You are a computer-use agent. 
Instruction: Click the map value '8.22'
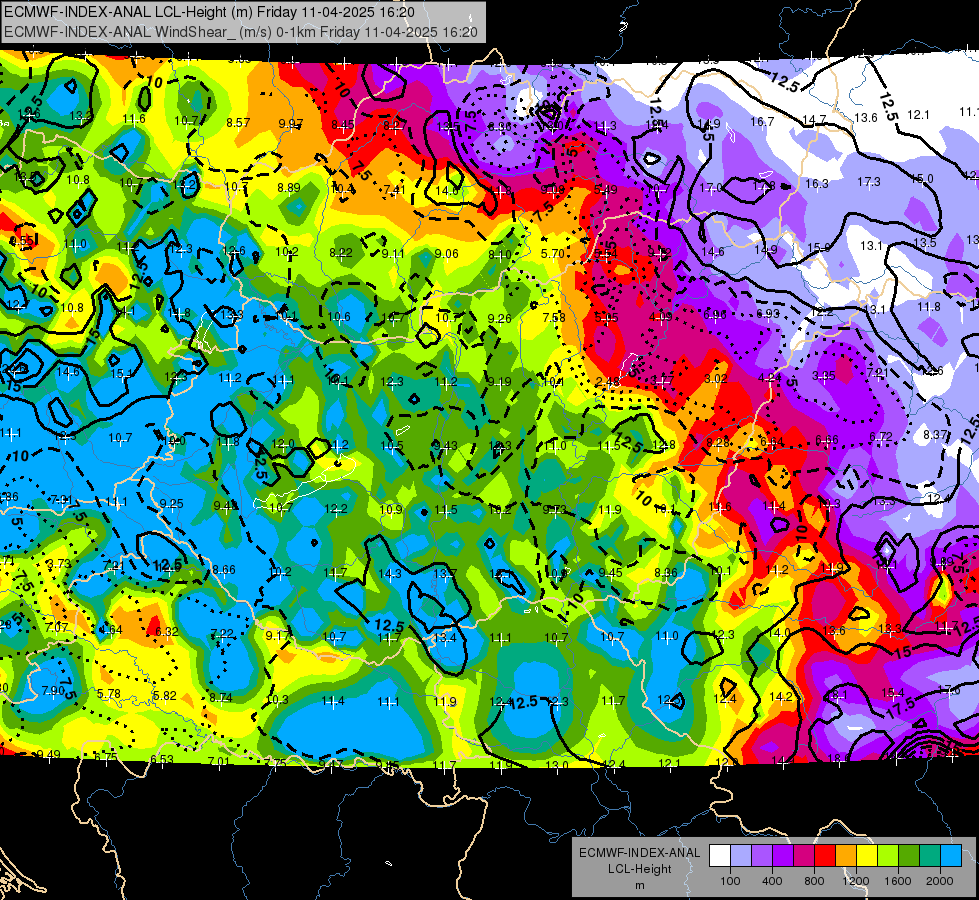(x=341, y=253)
